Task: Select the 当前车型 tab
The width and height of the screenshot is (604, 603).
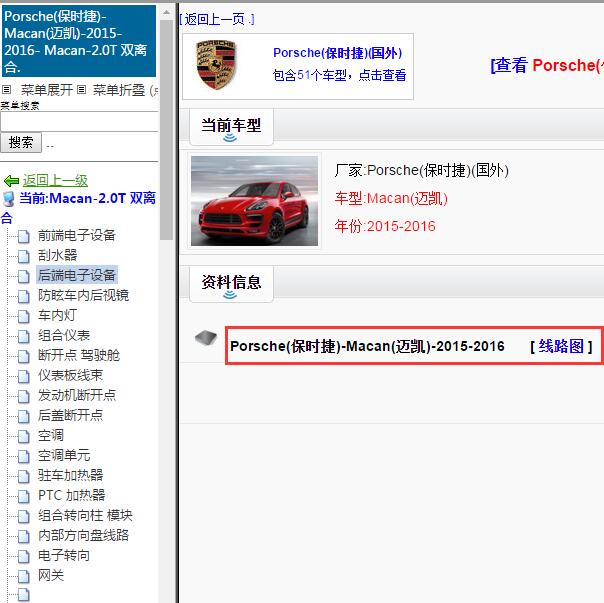Action: (231, 127)
